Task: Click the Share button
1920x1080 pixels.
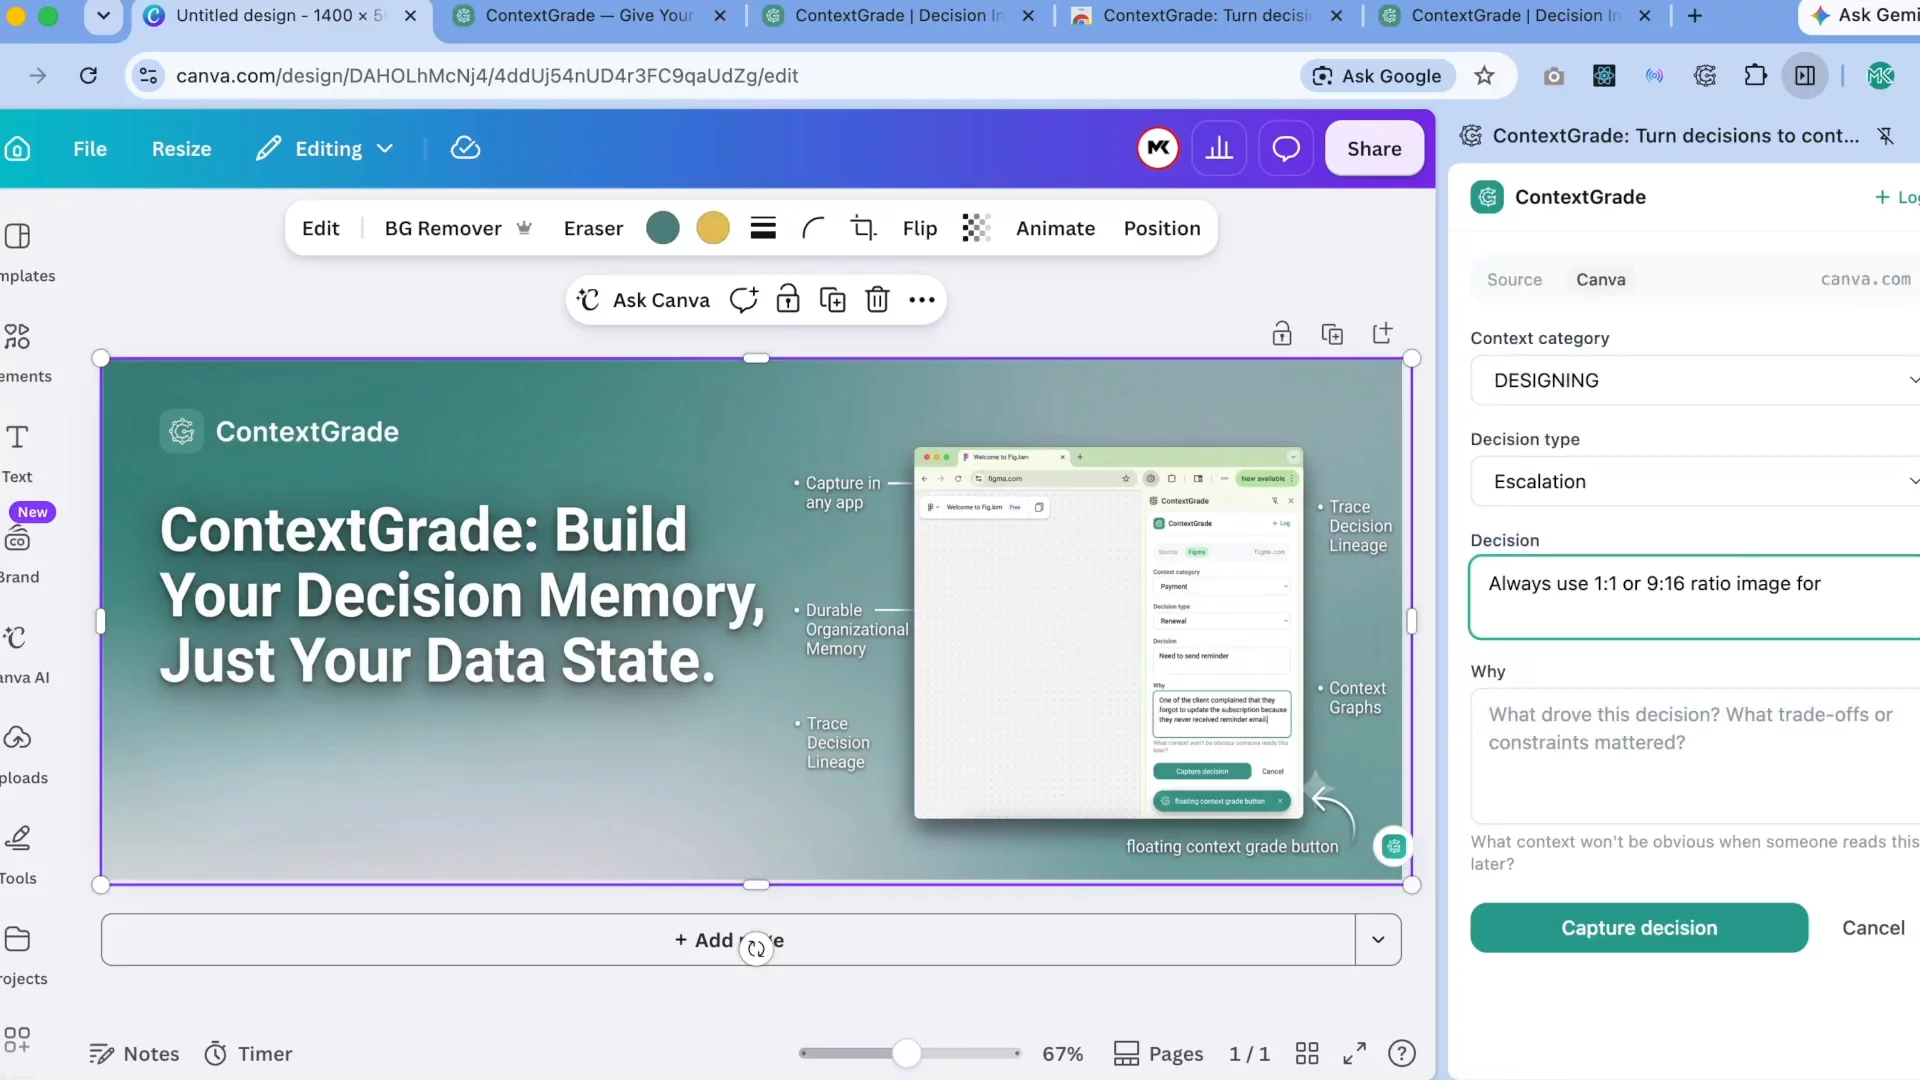Action: click(x=1374, y=149)
